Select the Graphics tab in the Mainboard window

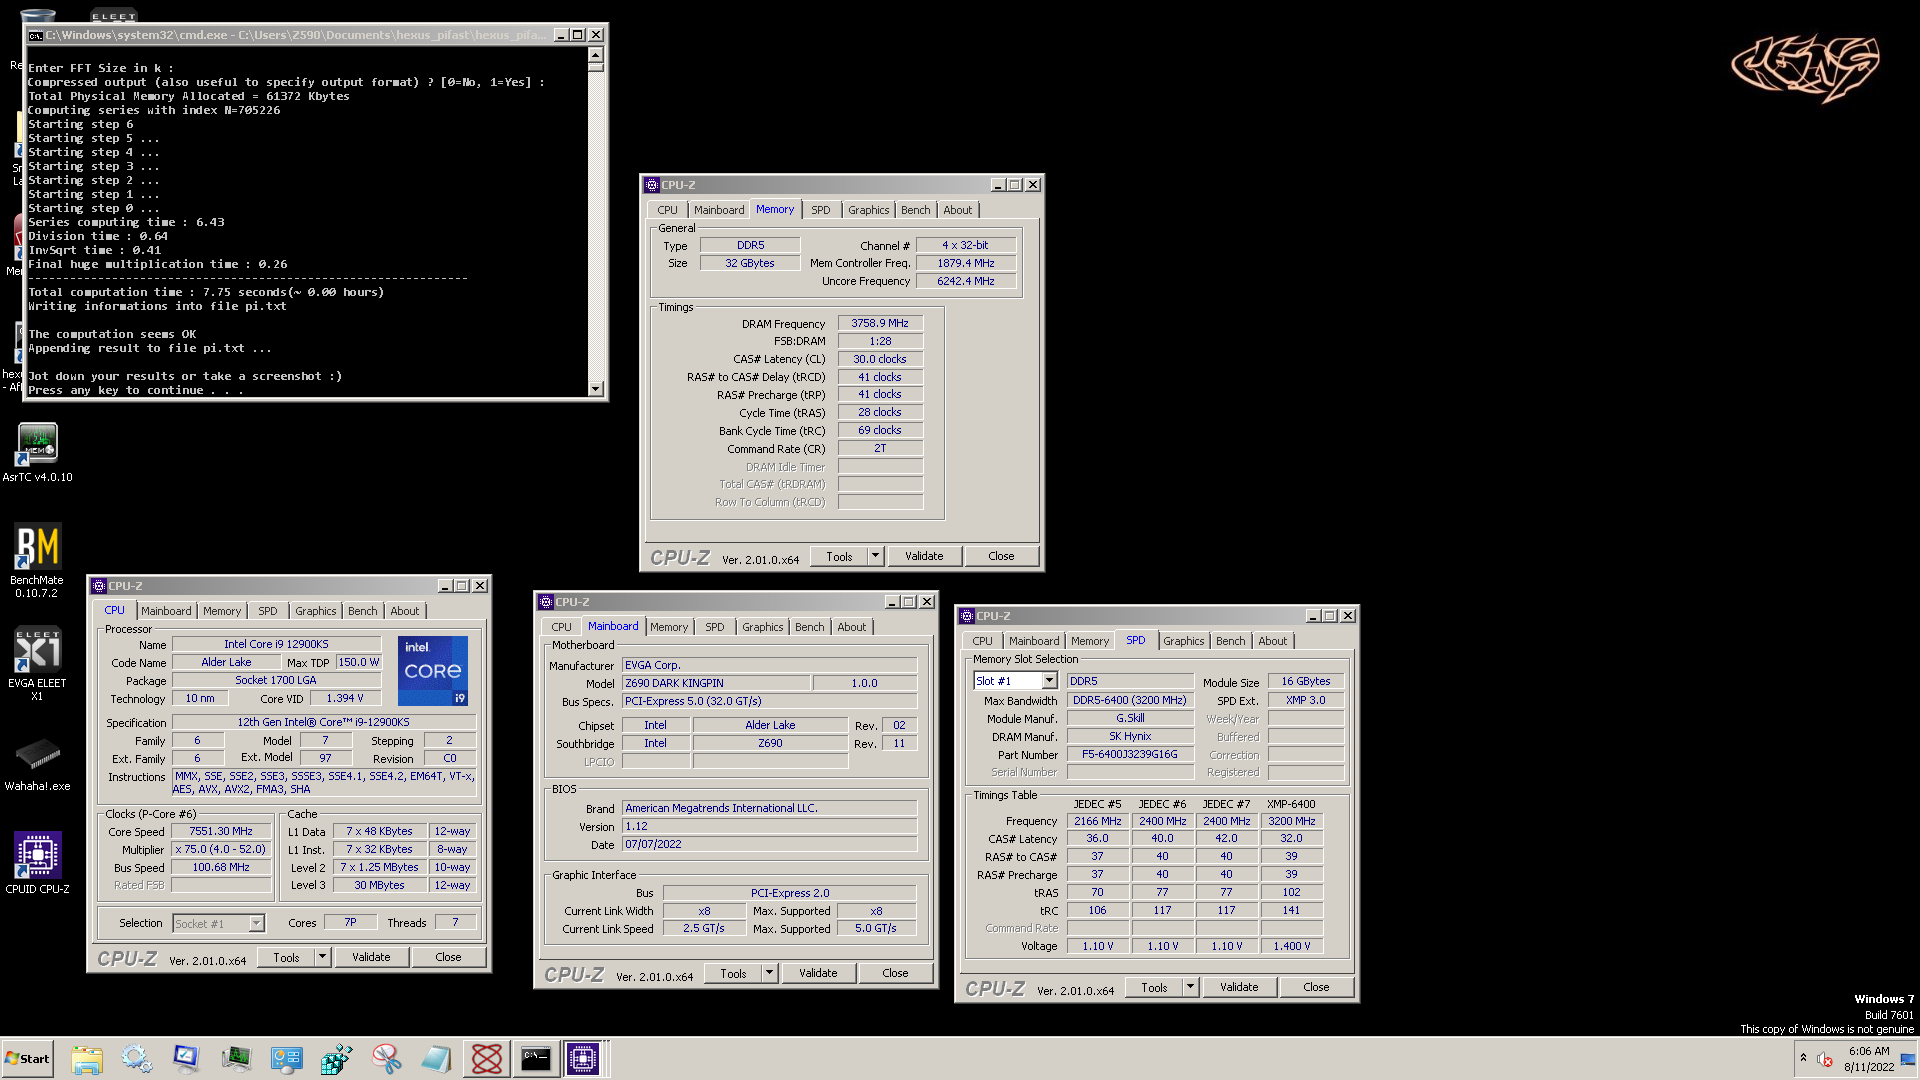[x=762, y=627]
